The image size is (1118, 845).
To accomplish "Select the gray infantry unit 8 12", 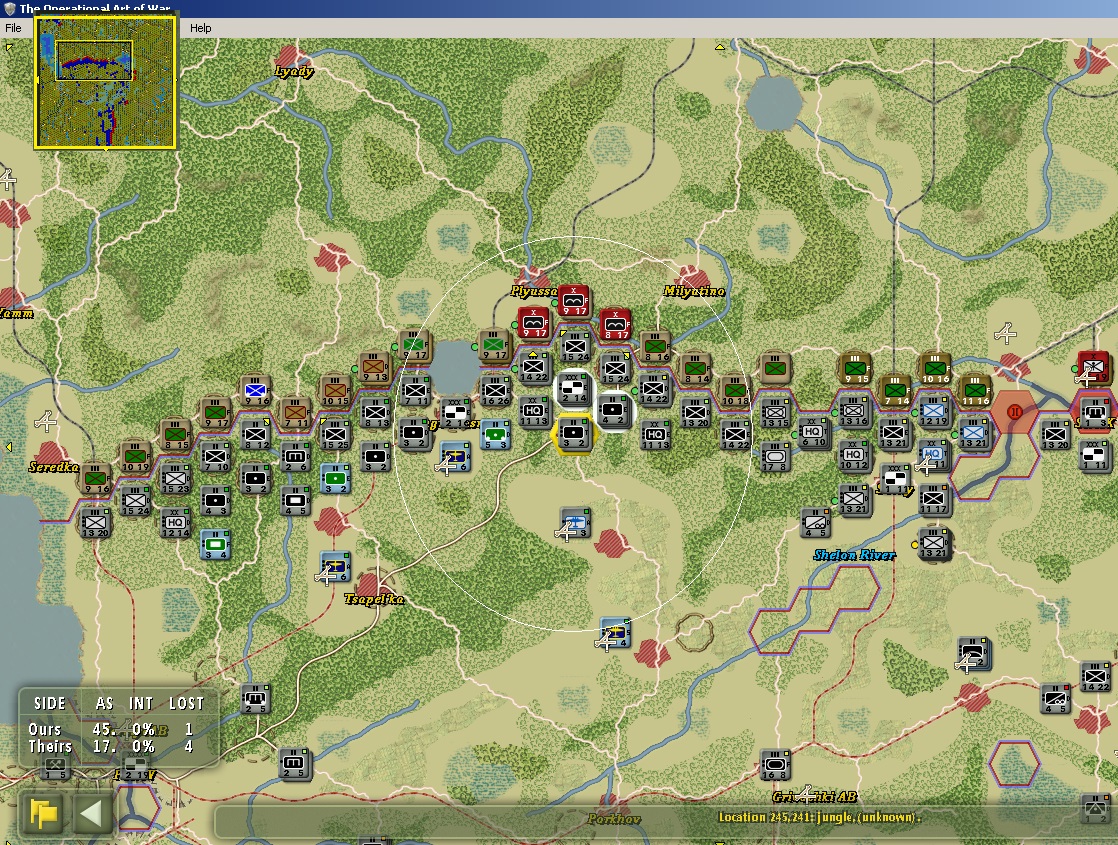I will click(255, 435).
